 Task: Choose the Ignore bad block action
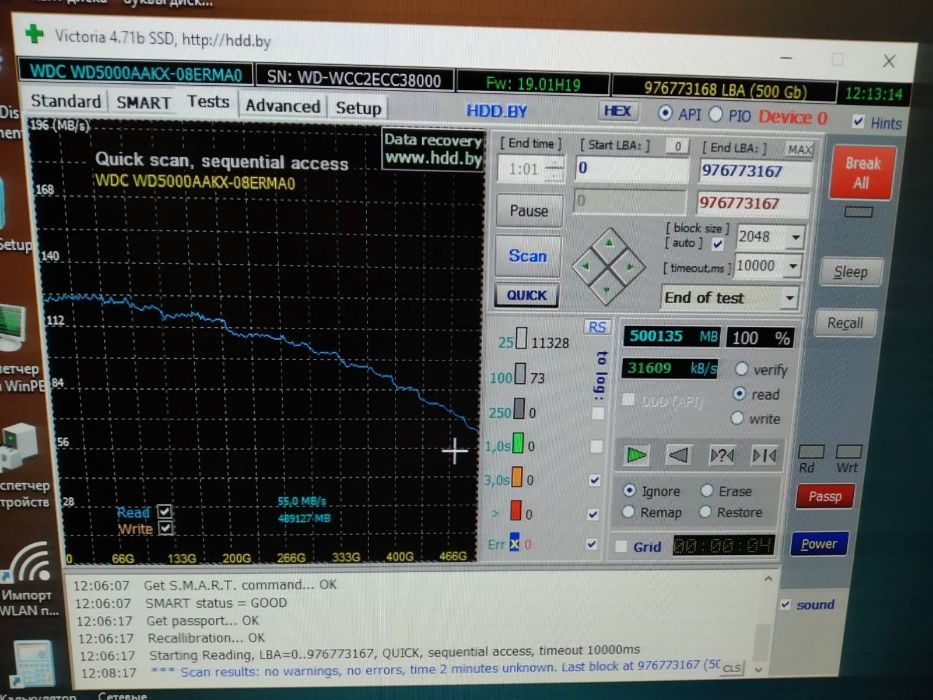pos(629,490)
